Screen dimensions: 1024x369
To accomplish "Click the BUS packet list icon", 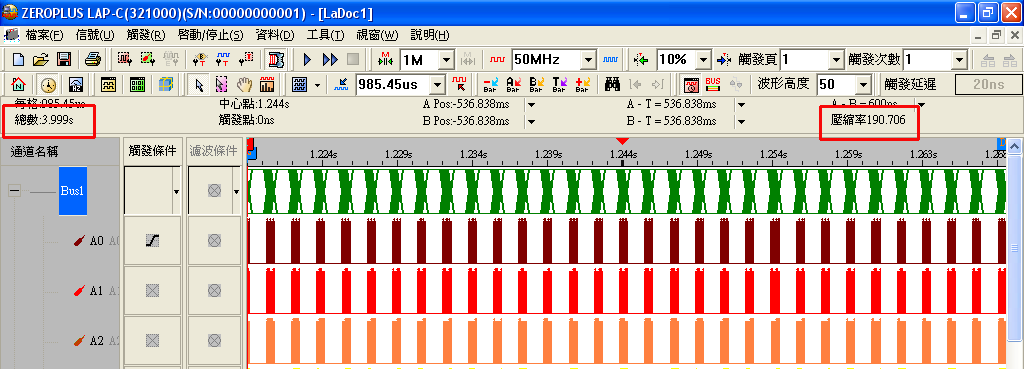I will pos(713,84).
